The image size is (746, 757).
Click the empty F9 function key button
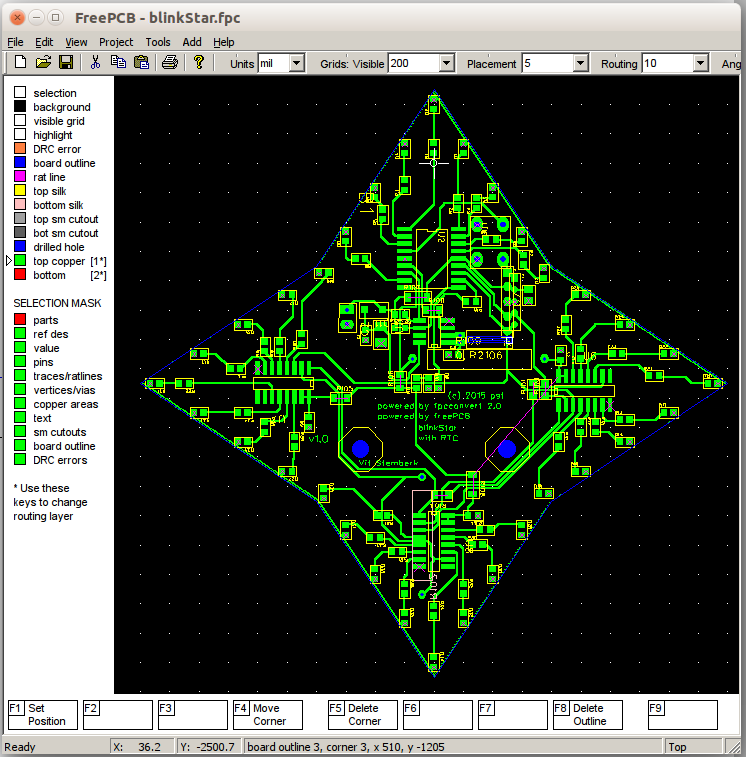click(683, 715)
